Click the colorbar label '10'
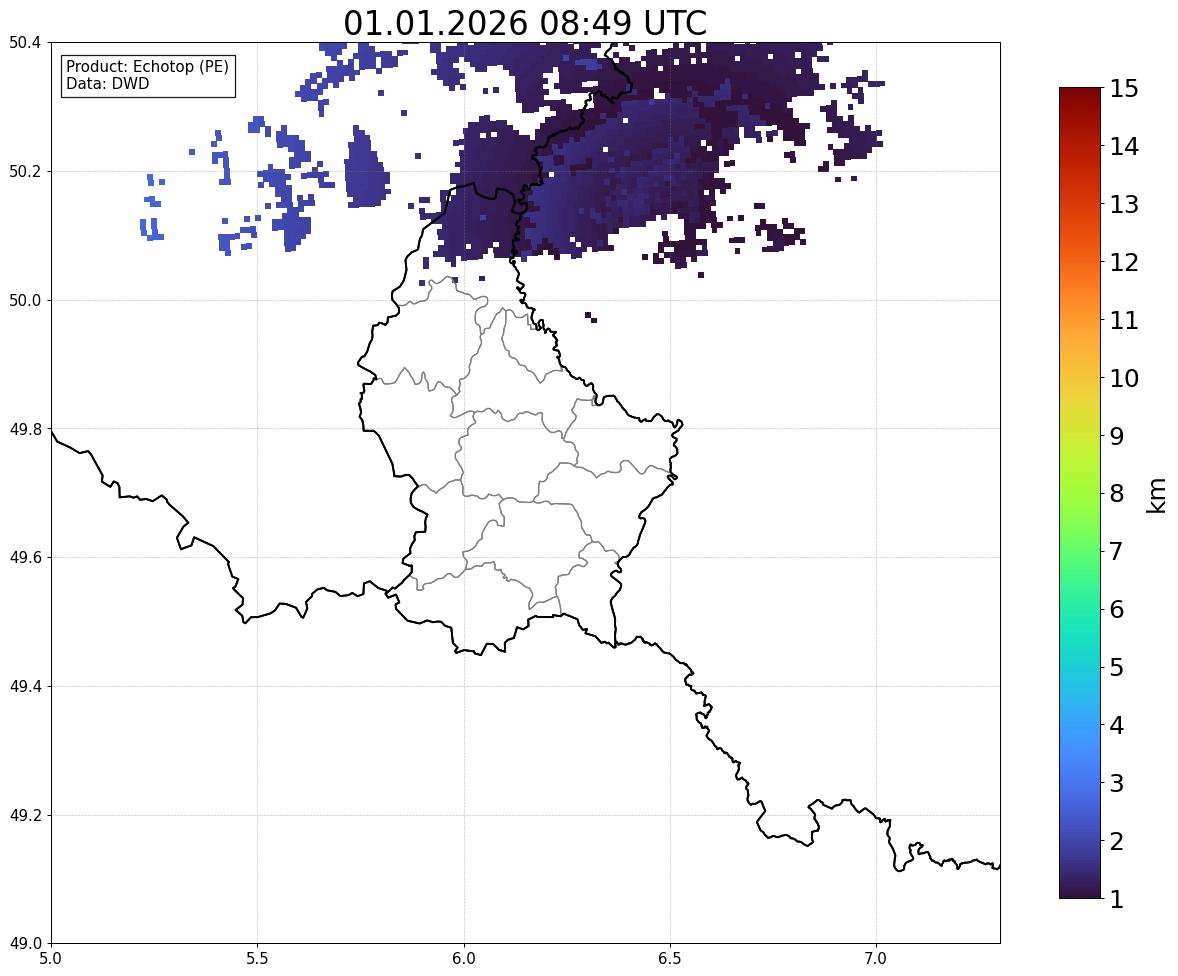Screen dimensions: 1178x976 [1124, 378]
